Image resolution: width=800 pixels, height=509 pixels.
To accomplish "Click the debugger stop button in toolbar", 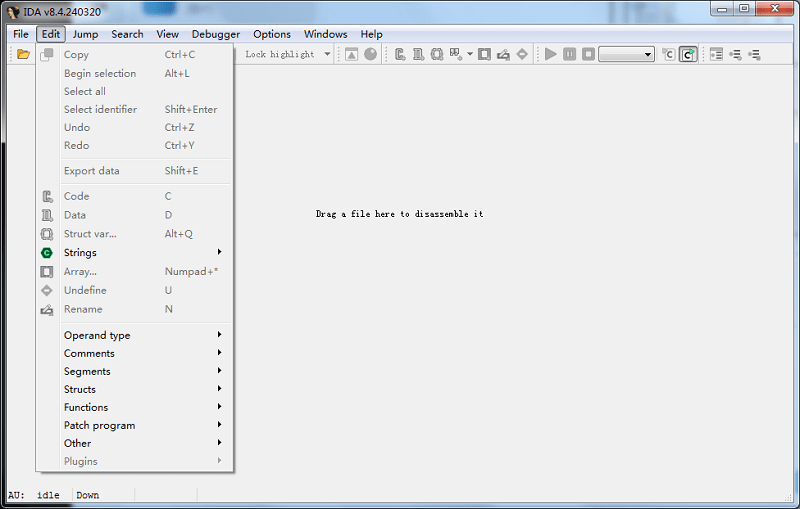I will [x=588, y=54].
